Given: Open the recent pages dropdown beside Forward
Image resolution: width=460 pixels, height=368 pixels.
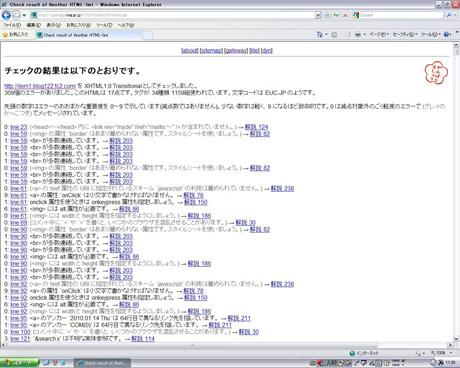Looking at the screenshot, I should coord(24,15).
